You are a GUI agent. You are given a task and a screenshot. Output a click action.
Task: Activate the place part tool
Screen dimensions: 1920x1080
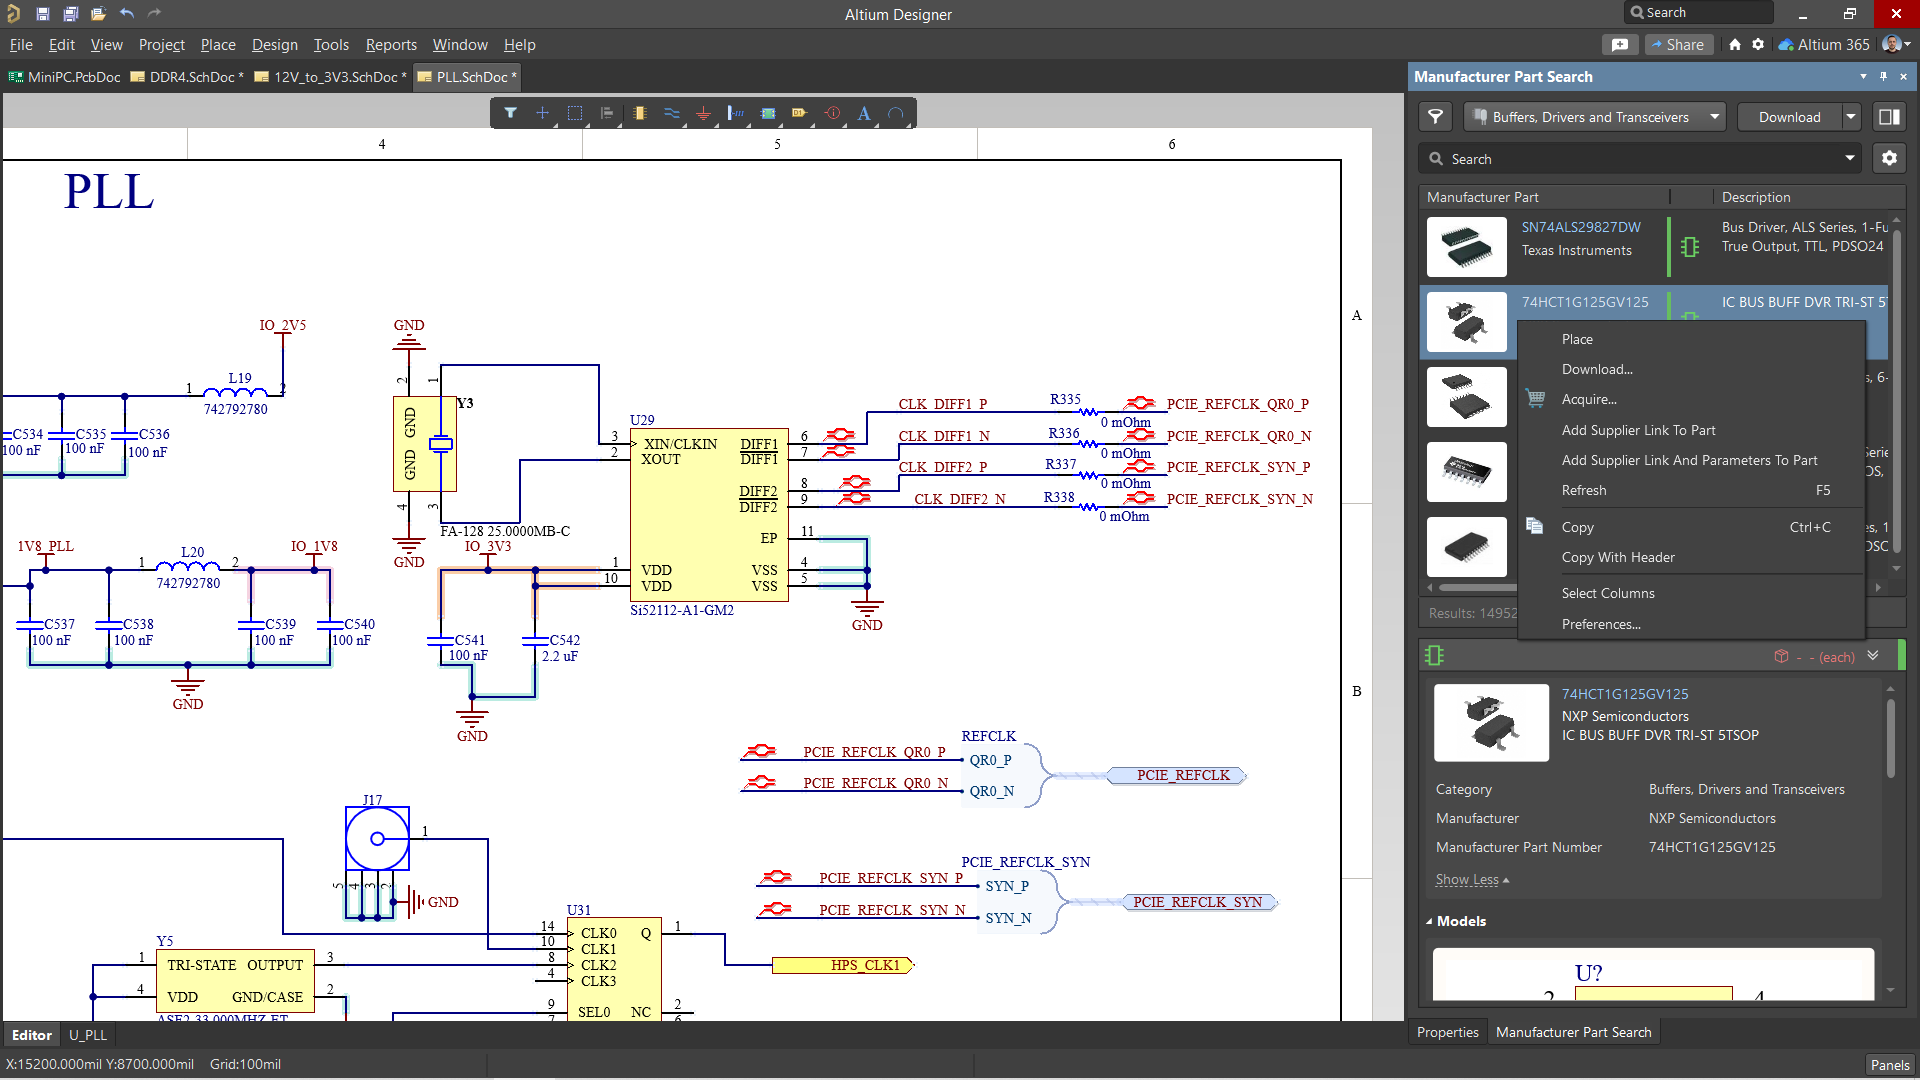tap(639, 113)
